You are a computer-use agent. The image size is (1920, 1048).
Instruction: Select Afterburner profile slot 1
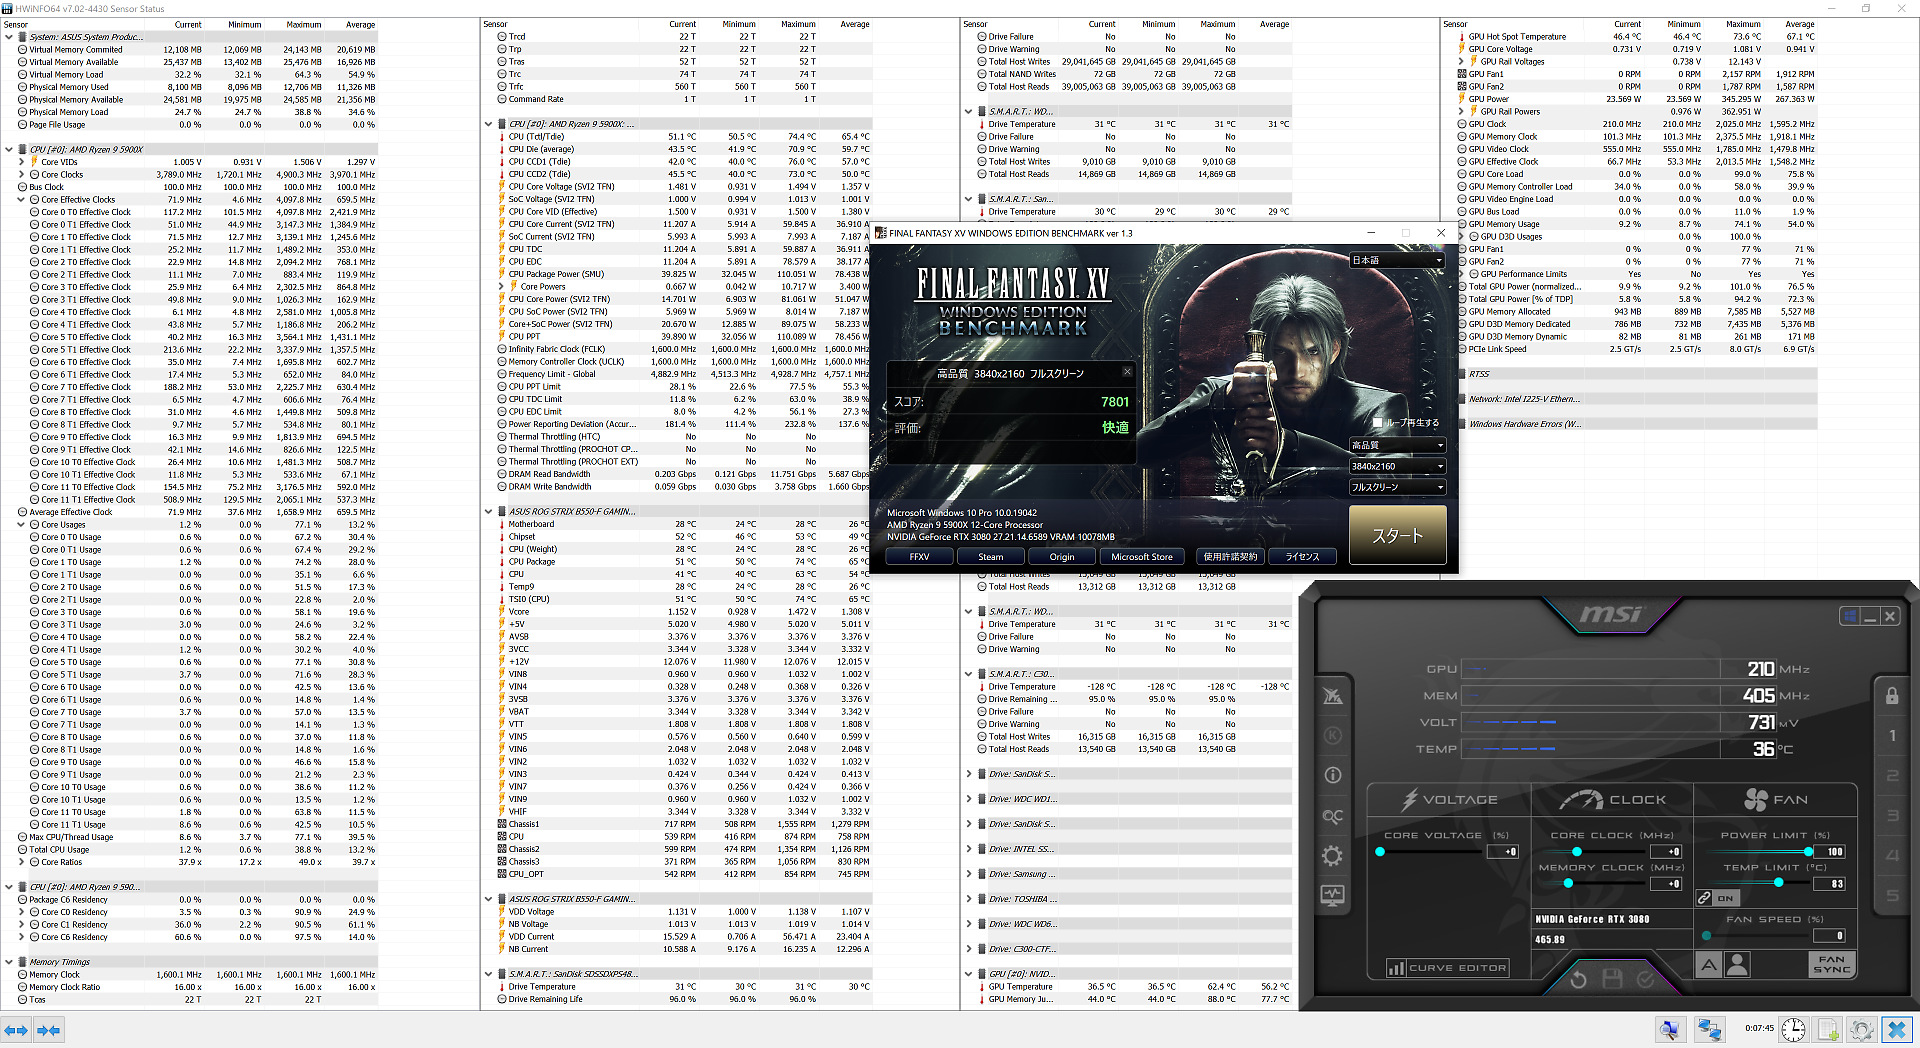pyautogui.click(x=1892, y=736)
